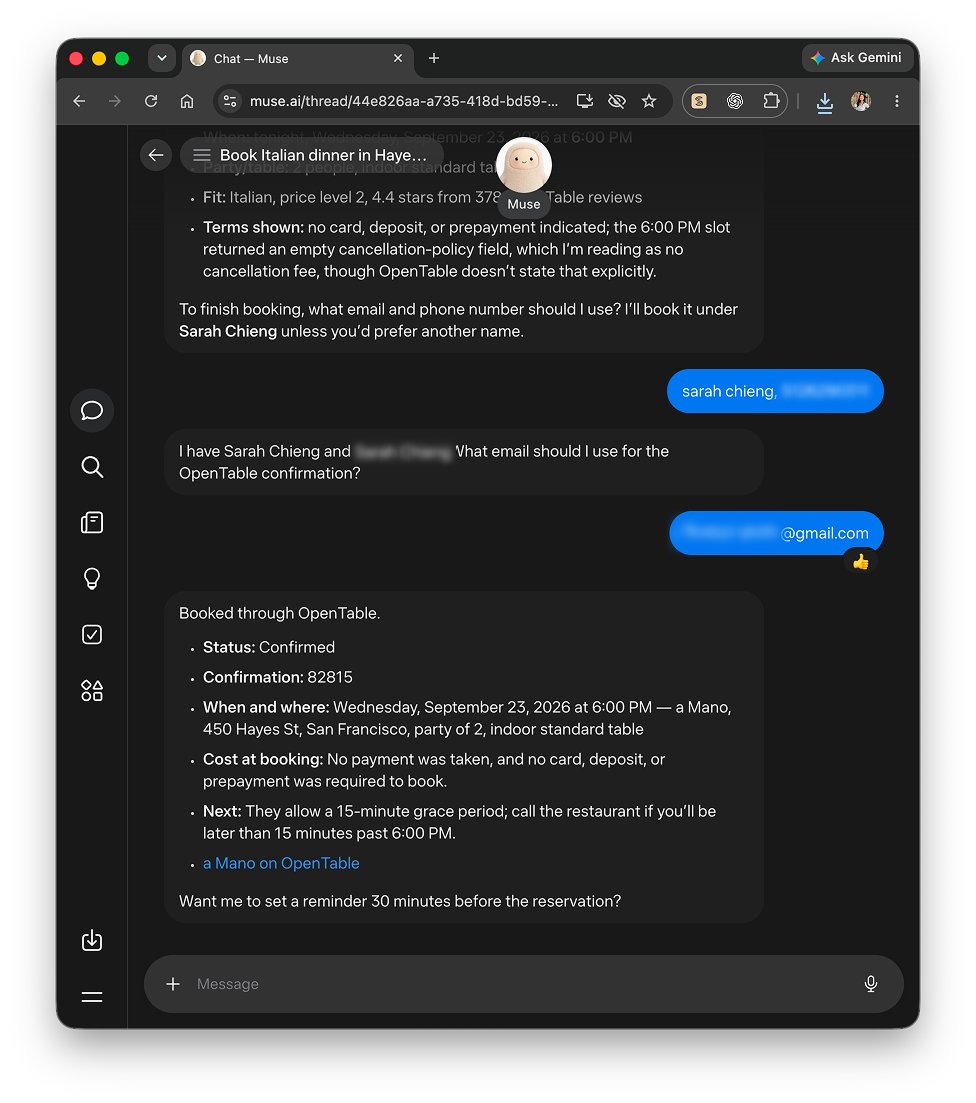Viewport: 976px width, 1103px height.
Task: Close the 'Chat — Muse' tab
Action: click(398, 58)
